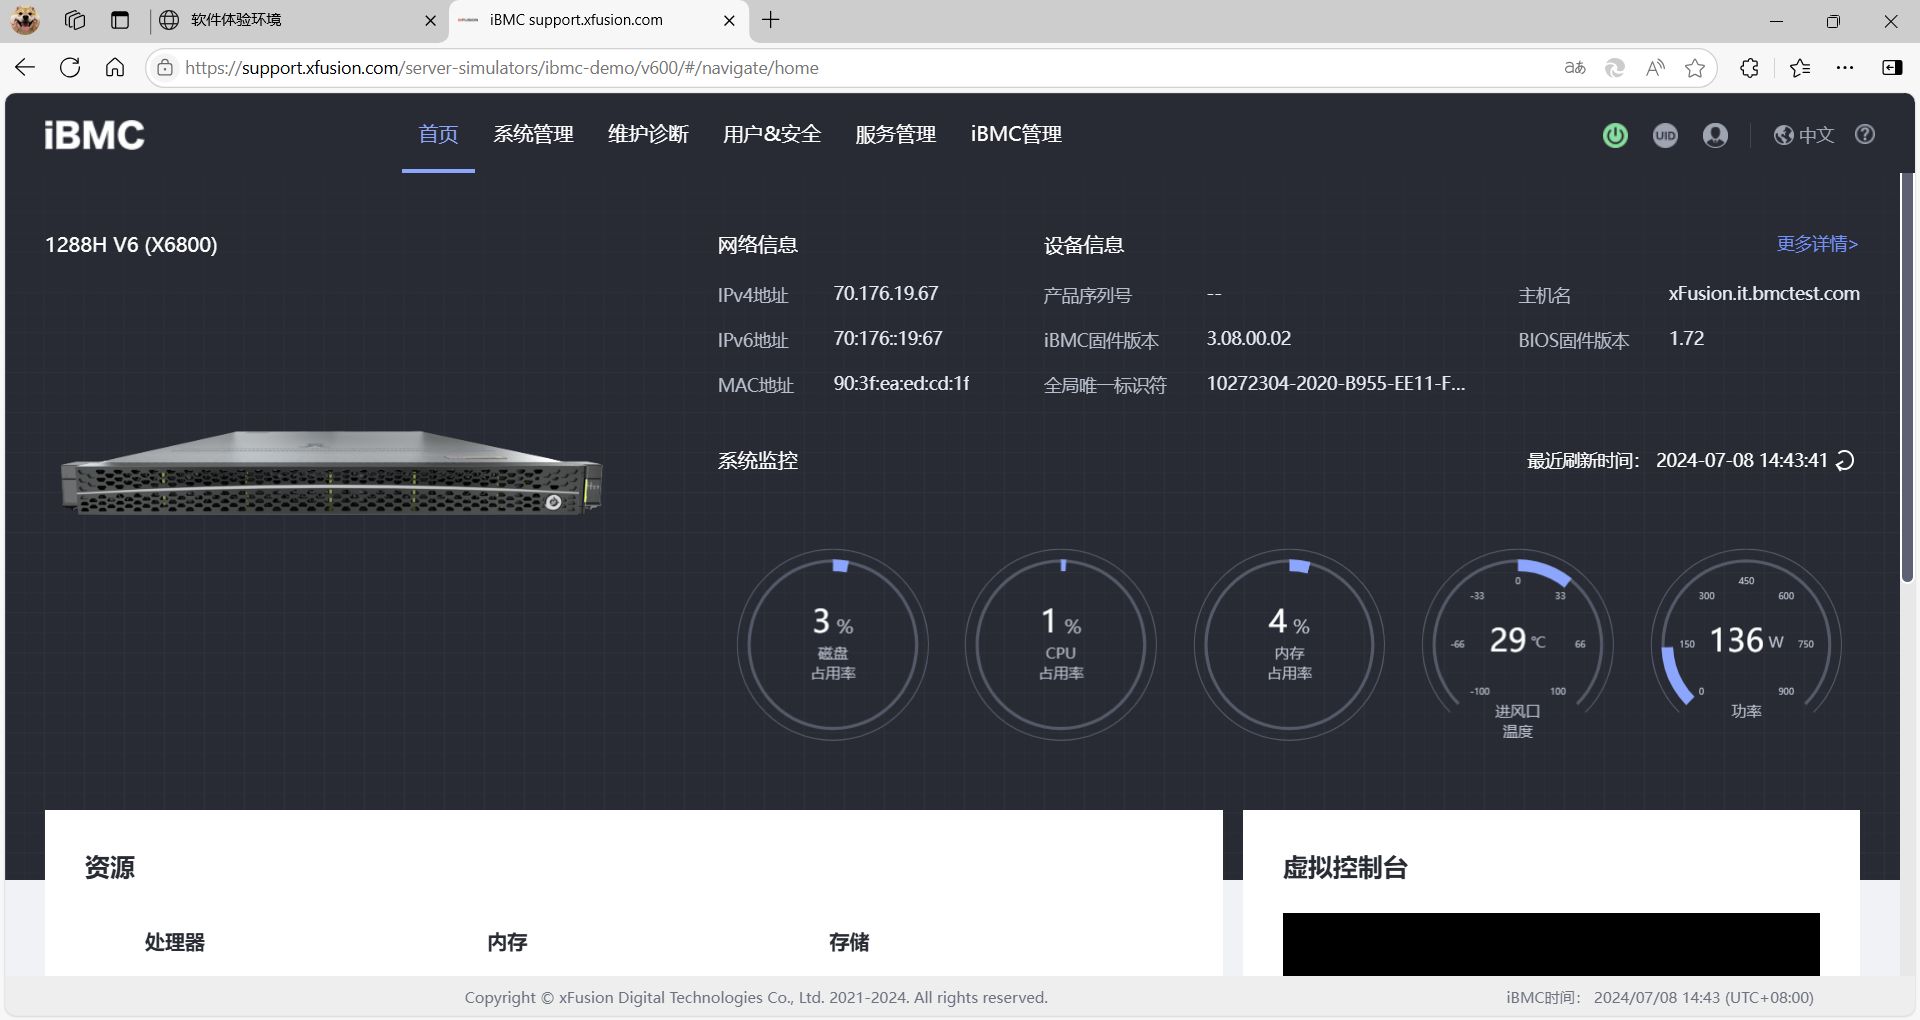Screen dimensions: 1920x1020
Task: Click the page vertical scrollbar
Action: point(1907,378)
